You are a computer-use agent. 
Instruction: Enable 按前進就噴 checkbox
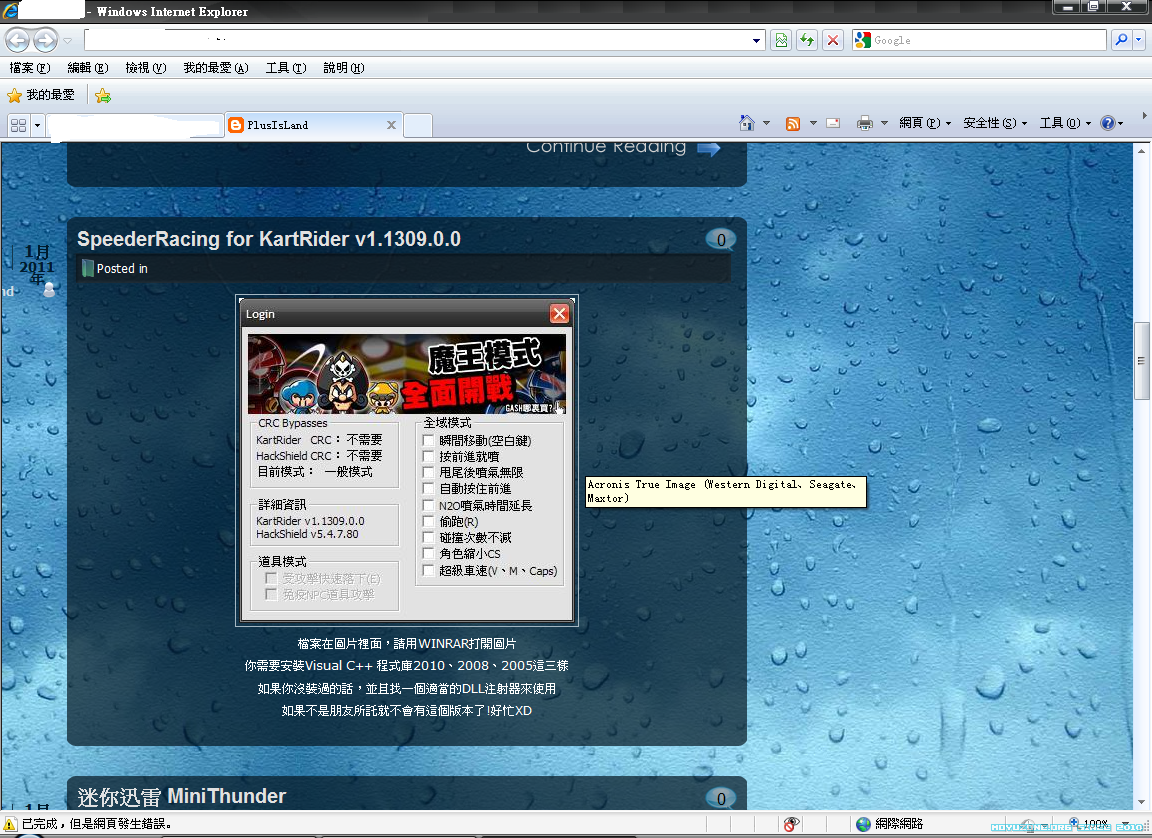click(429, 456)
